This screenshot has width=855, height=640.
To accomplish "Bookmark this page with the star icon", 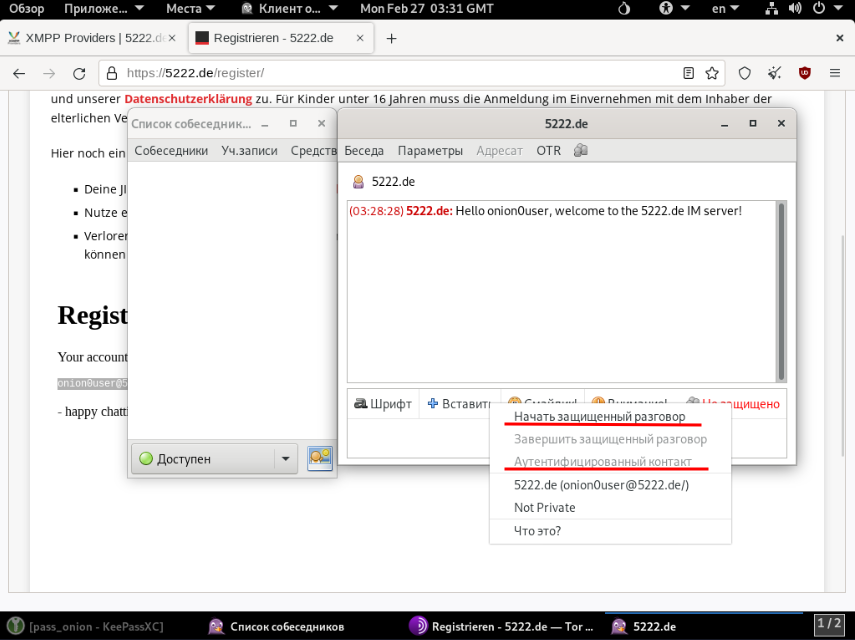I will tap(712, 73).
